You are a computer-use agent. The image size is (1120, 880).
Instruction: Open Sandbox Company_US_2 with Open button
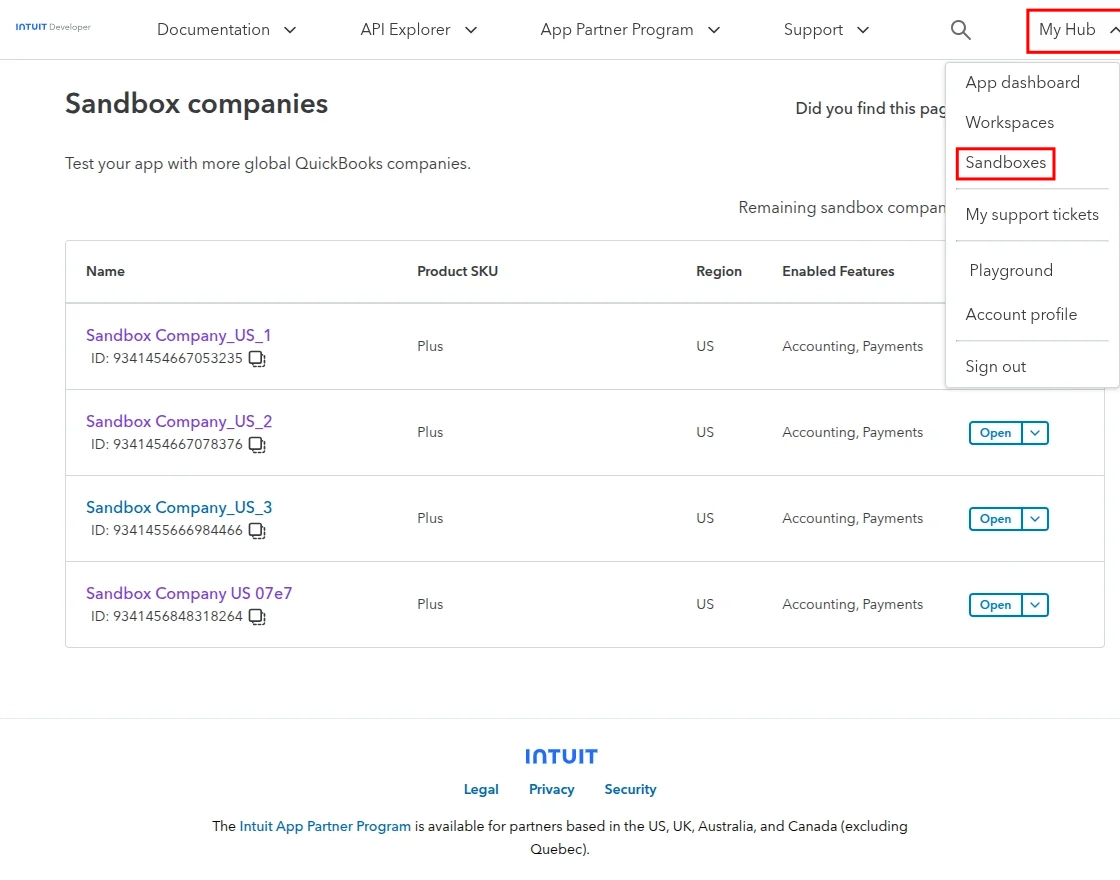[x=995, y=433]
